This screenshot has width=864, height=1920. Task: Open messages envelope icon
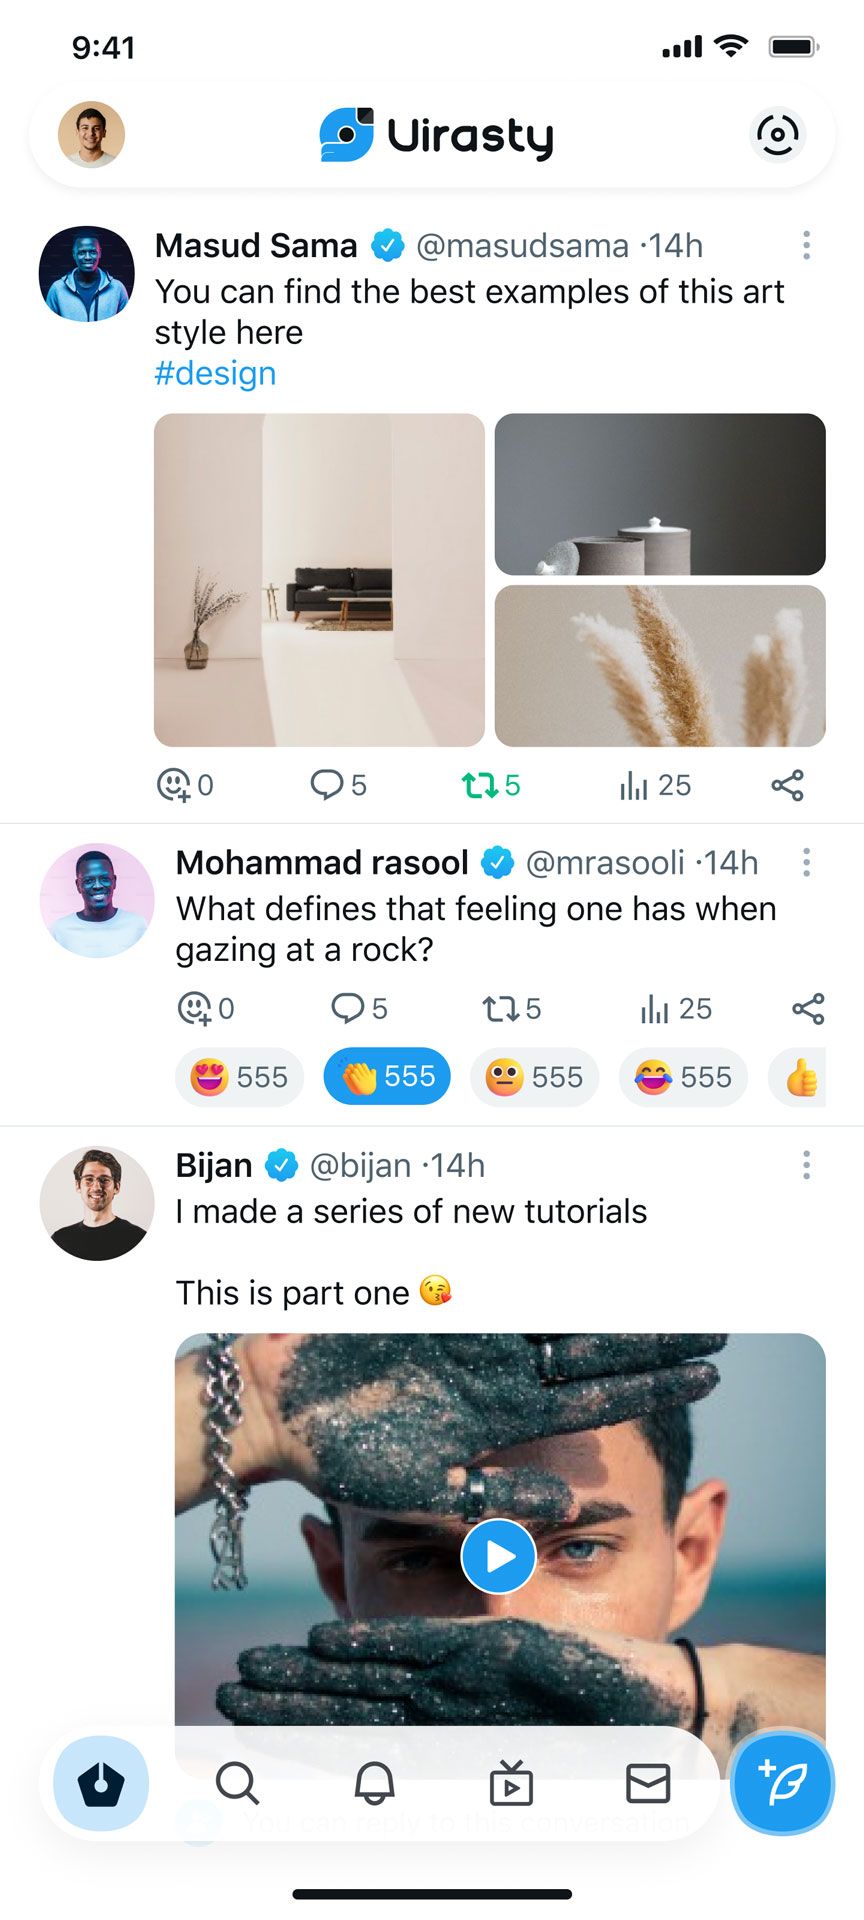tap(648, 1783)
